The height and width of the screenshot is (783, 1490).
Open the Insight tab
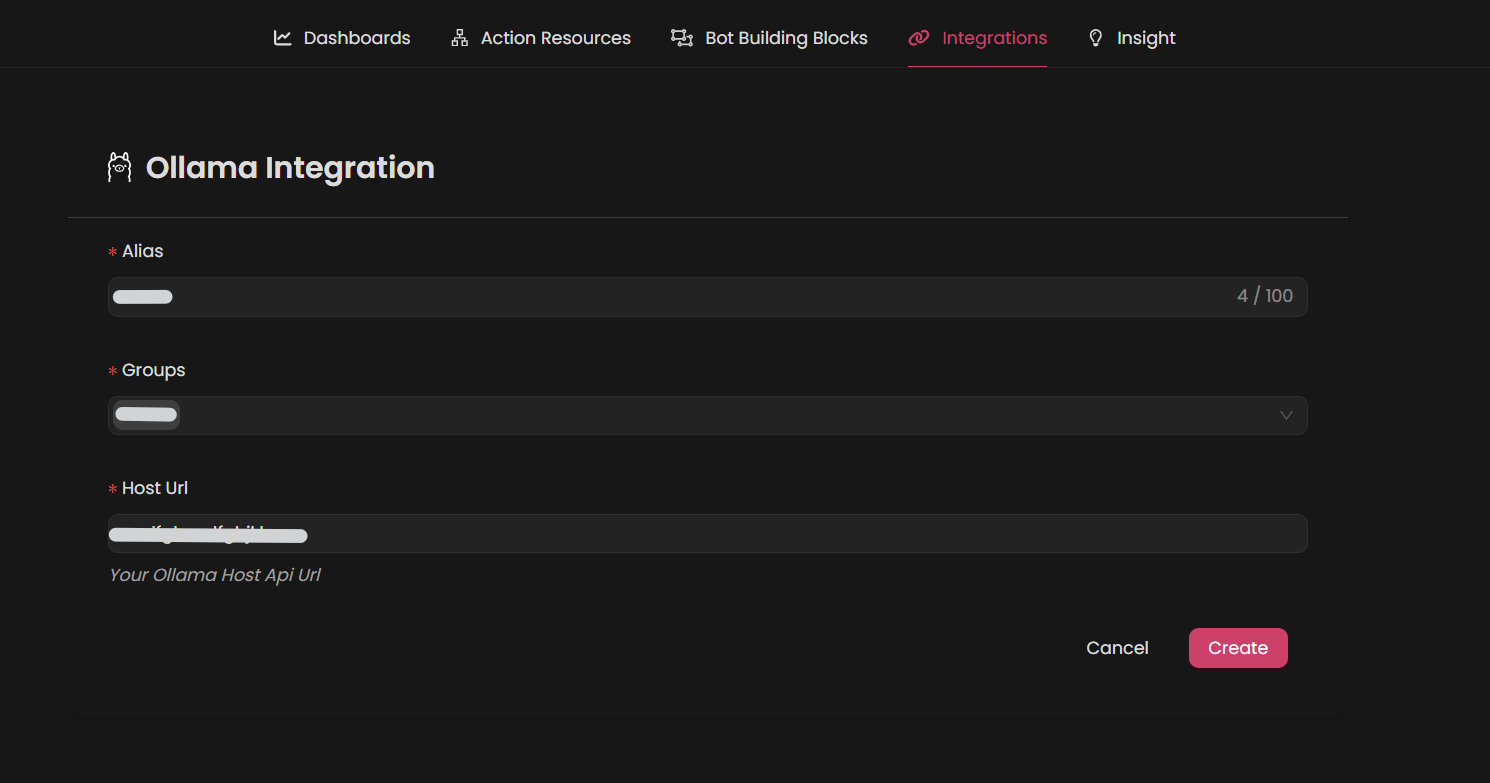[x=1132, y=38]
